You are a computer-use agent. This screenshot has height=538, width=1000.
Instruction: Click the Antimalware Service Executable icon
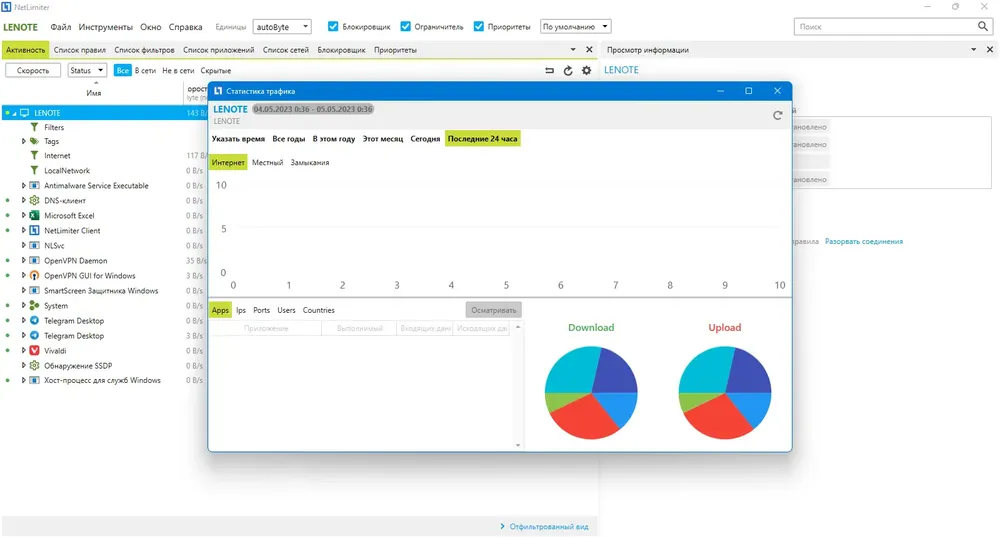(x=34, y=185)
